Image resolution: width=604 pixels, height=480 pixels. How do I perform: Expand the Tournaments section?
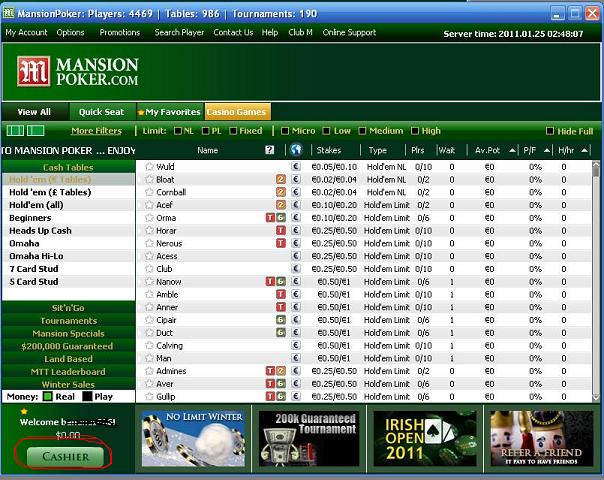pyautogui.click(x=68, y=321)
